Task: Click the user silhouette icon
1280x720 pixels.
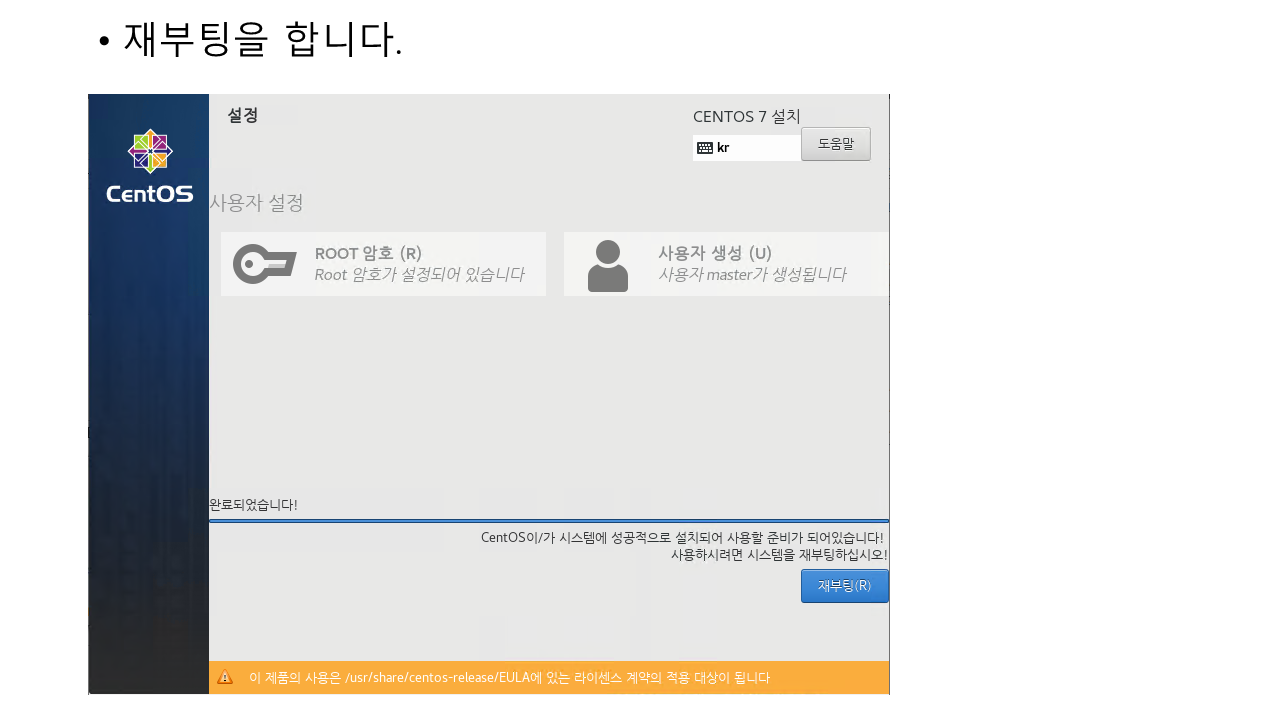Action: 608,265
